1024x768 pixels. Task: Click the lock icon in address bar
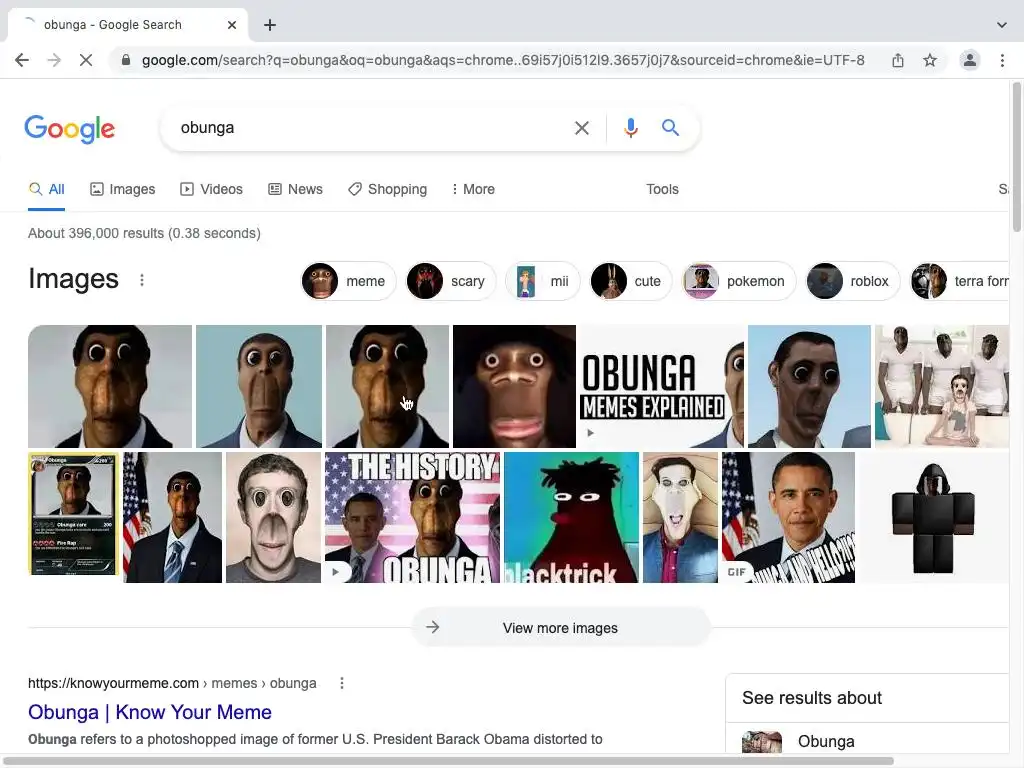(x=126, y=60)
